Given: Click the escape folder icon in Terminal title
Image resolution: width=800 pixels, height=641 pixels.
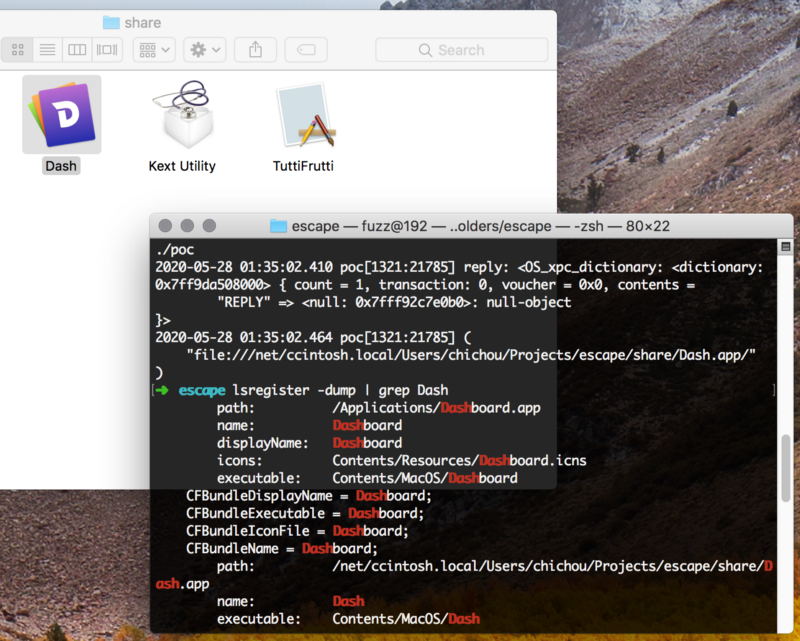Looking at the screenshot, I should 278,226.
